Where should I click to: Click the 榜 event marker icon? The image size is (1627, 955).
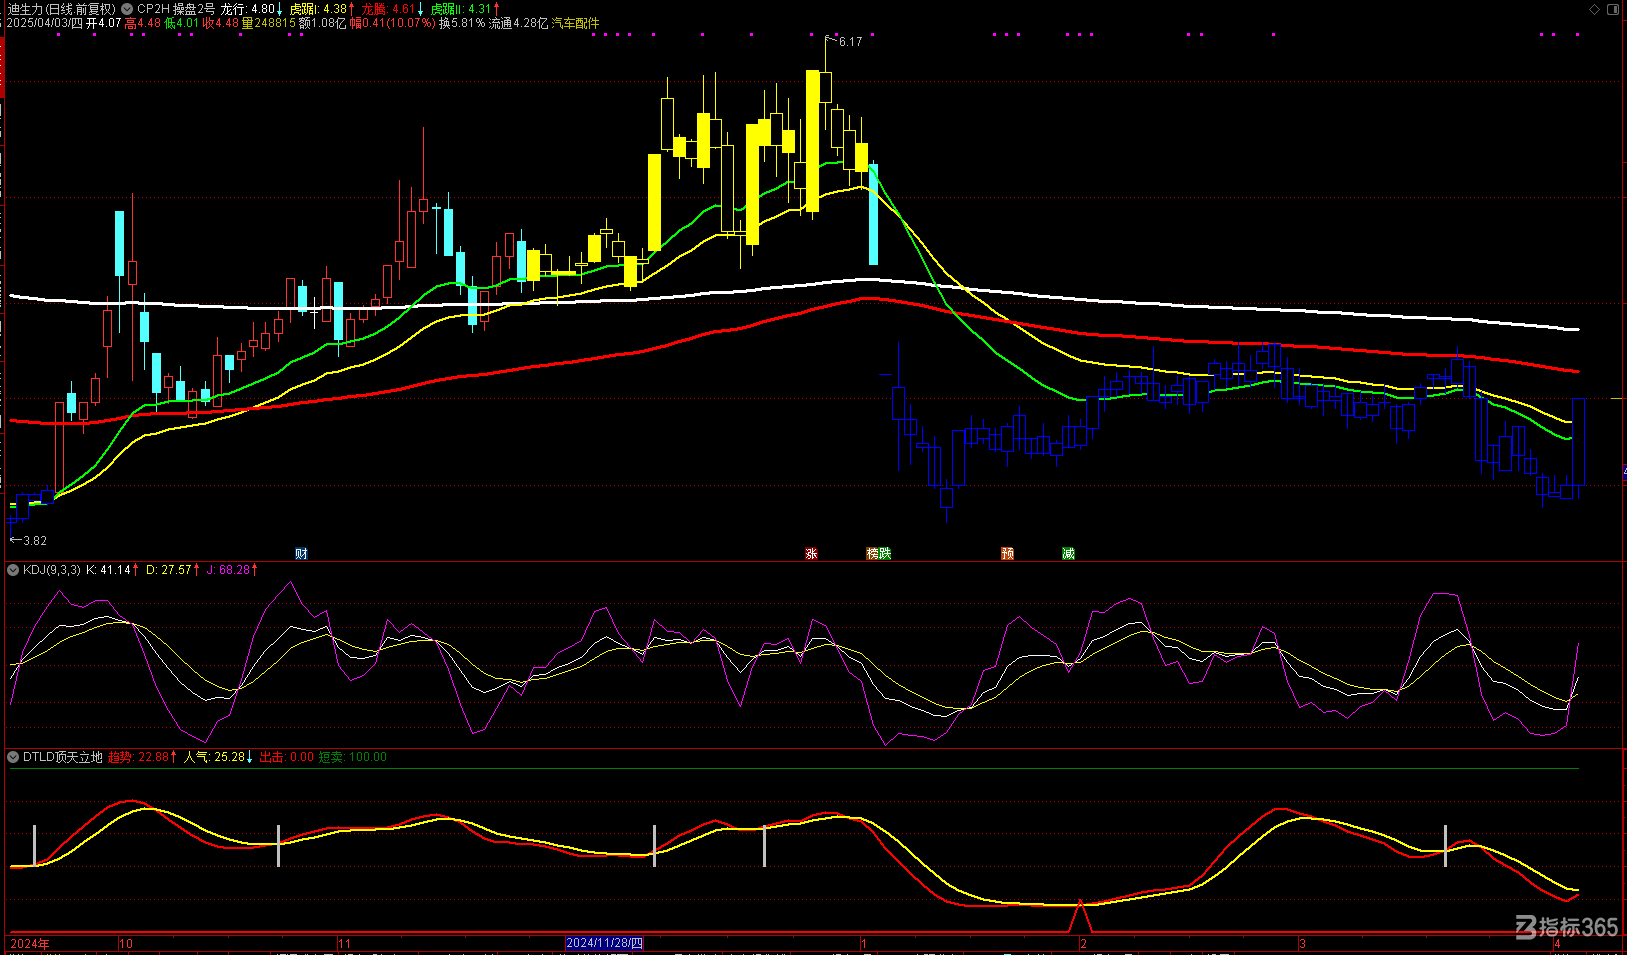click(872, 553)
